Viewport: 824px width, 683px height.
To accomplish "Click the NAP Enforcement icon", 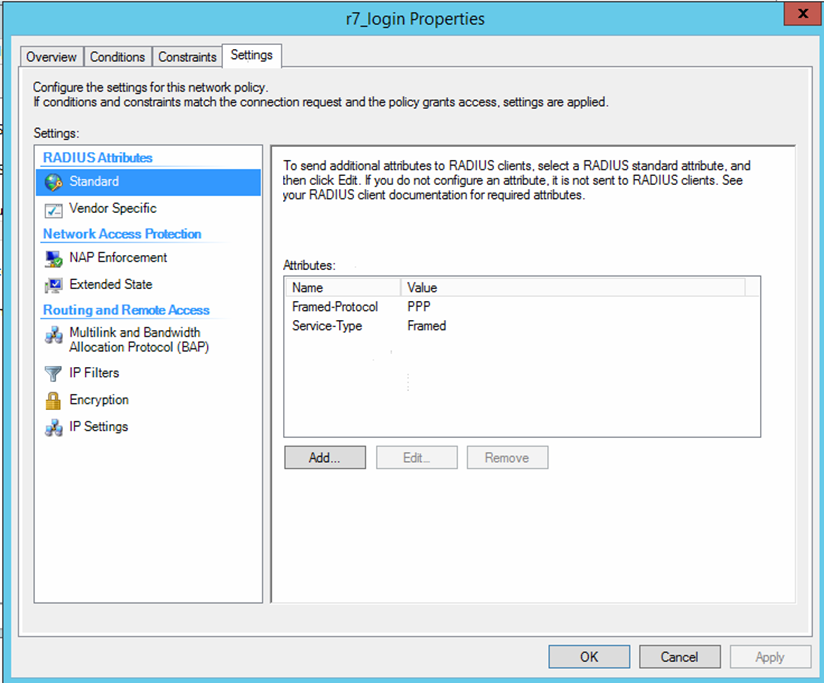I will coord(53,258).
